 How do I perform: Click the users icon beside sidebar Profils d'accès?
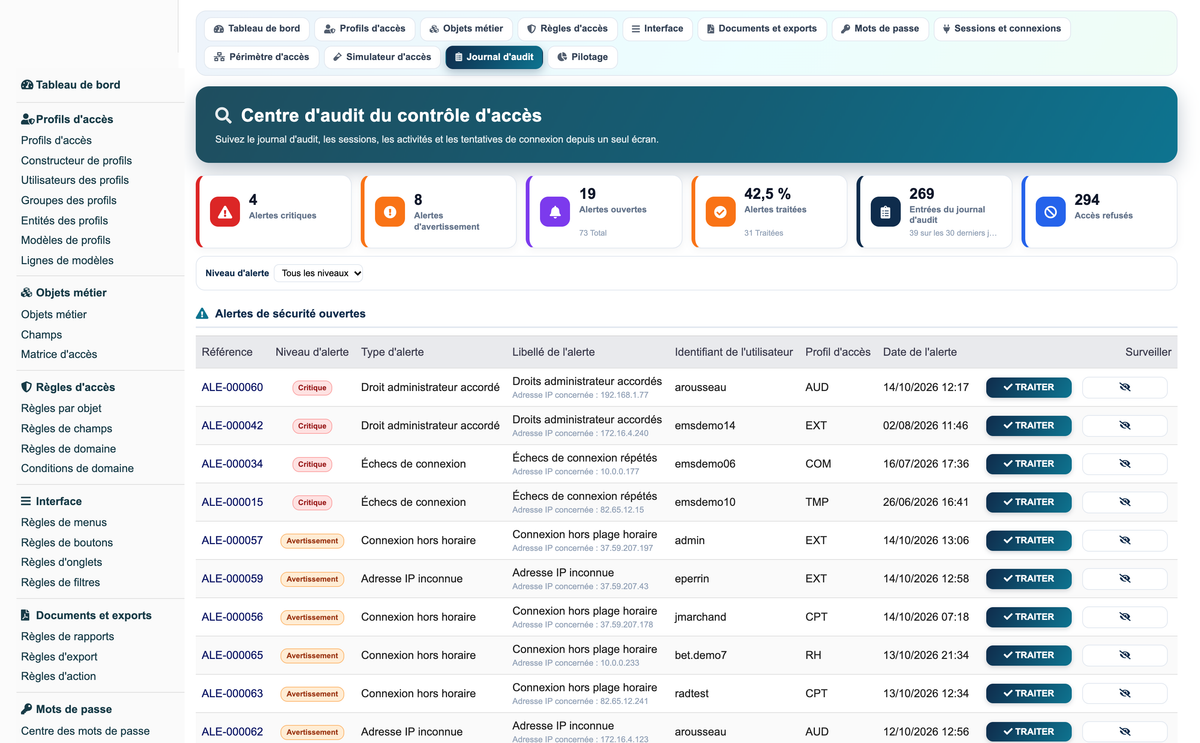(28, 119)
